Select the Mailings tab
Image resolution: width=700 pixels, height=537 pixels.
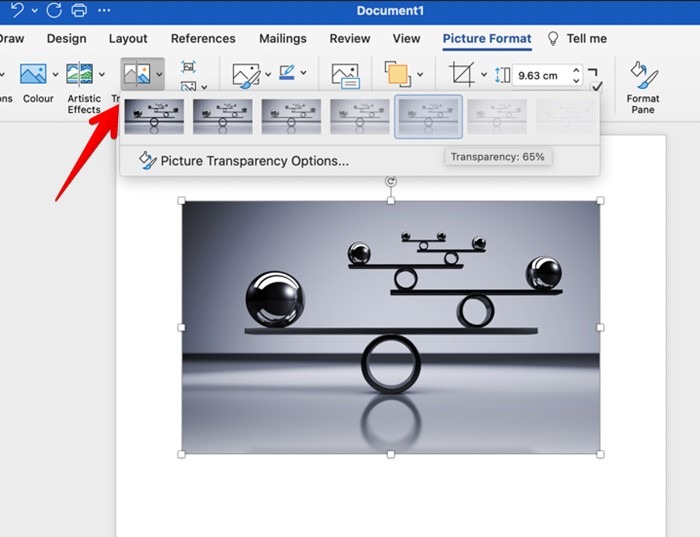pos(283,38)
